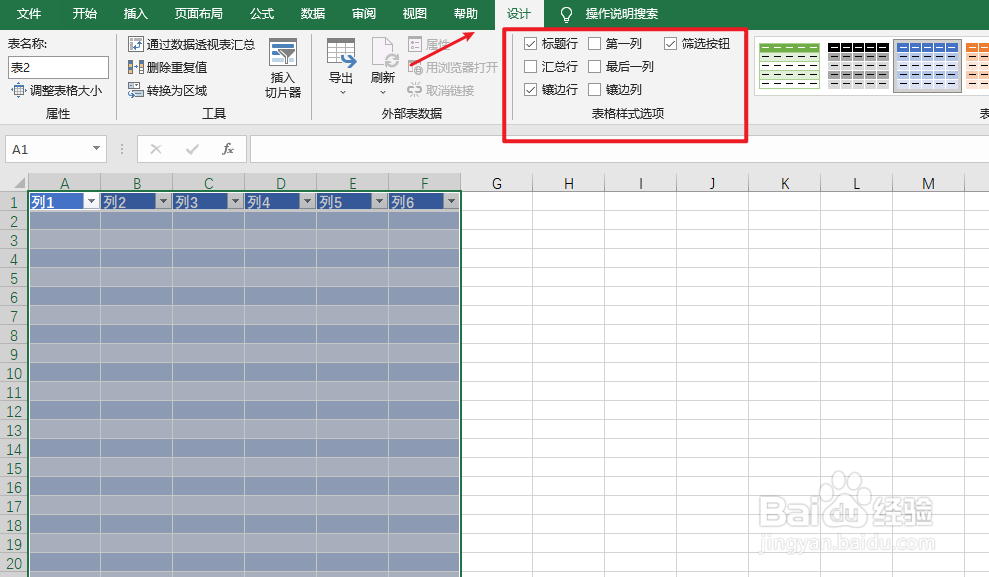Switch to the 公式 ribbon tab
Viewport: 989px width, 577px height.
[x=261, y=14]
